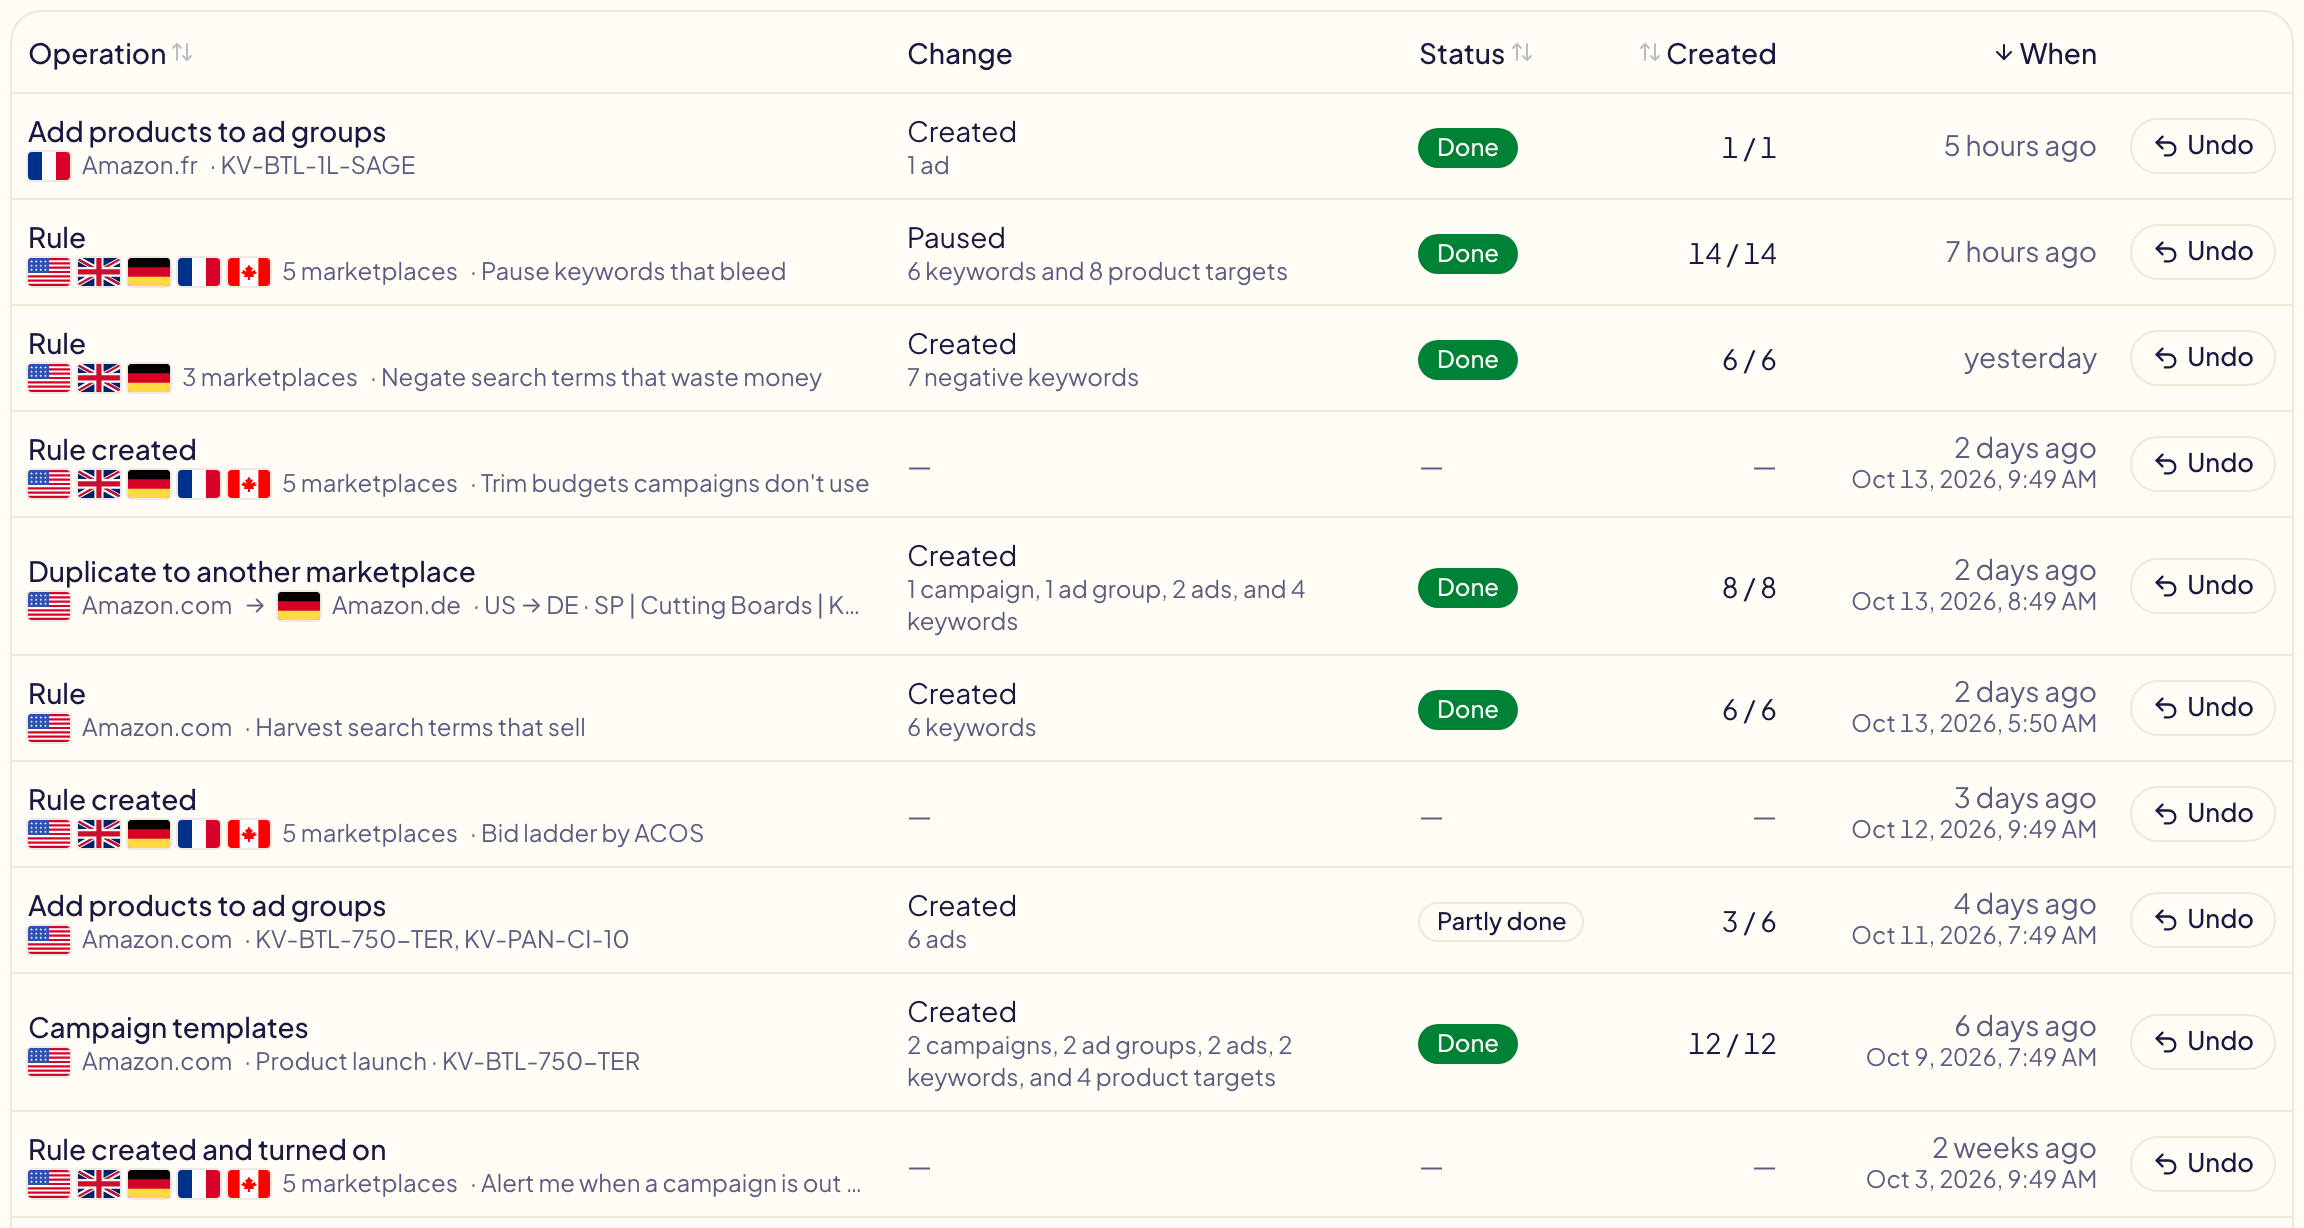This screenshot has height=1228, width=2304.
Task: Click the 'Pause keywords that bleed' rule name
Action: click(x=633, y=272)
